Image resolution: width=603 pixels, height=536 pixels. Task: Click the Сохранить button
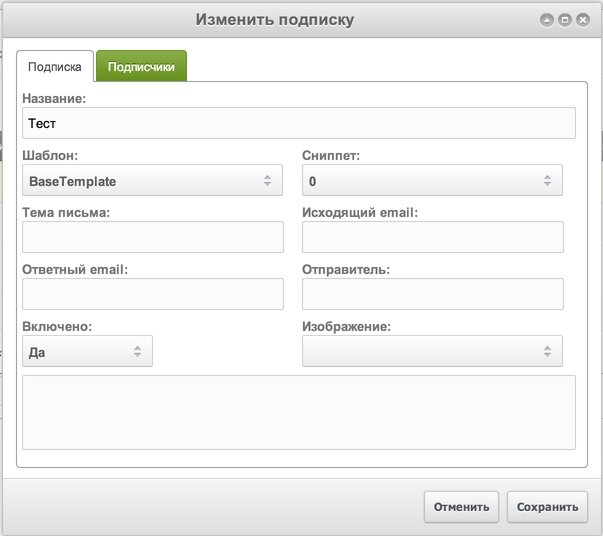pyautogui.click(x=547, y=507)
